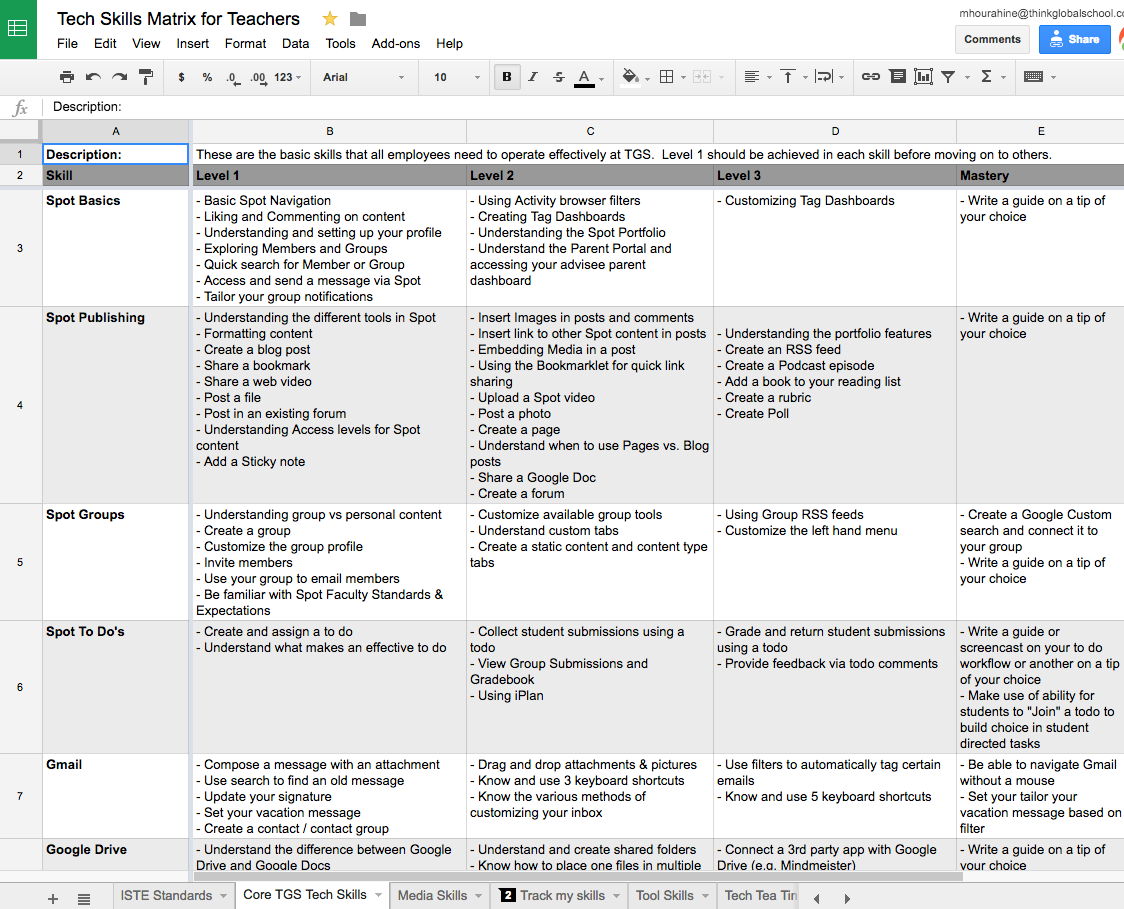Switch to the Track my skills tab

[x=561, y=895]
